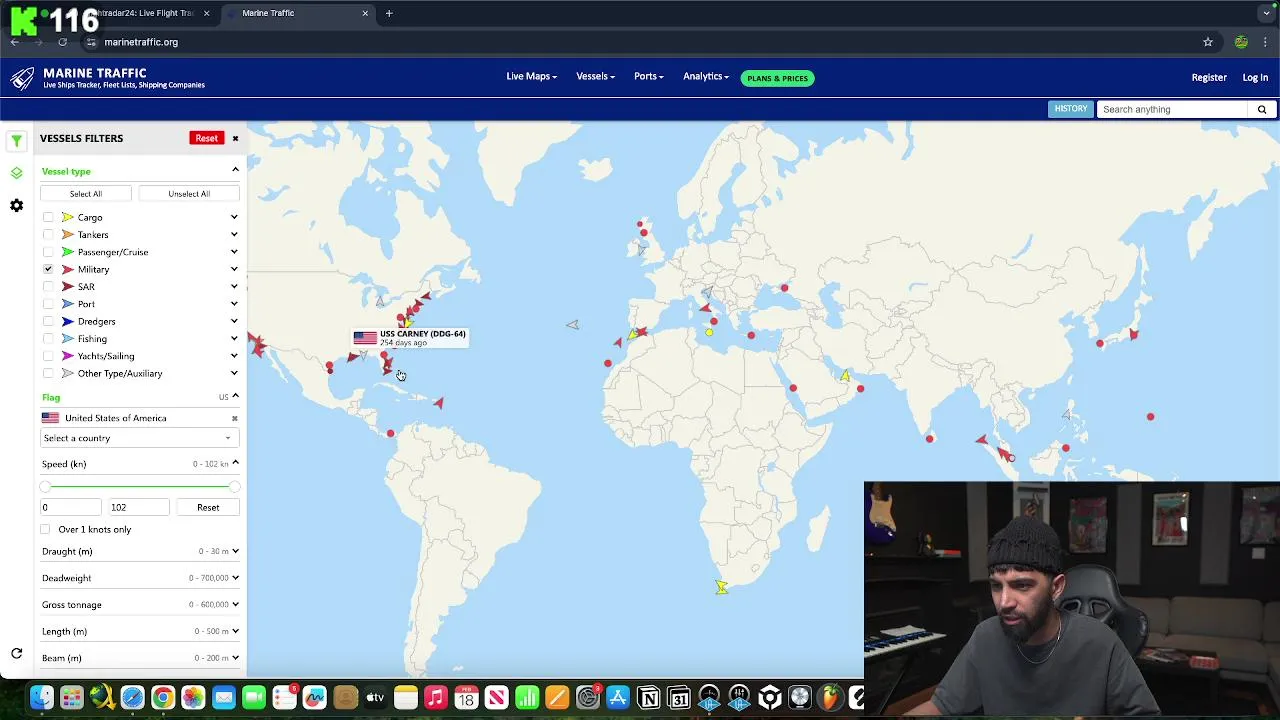Expand the Draught (m) filter
The image size is (1280, 720).
pos(235,551)
